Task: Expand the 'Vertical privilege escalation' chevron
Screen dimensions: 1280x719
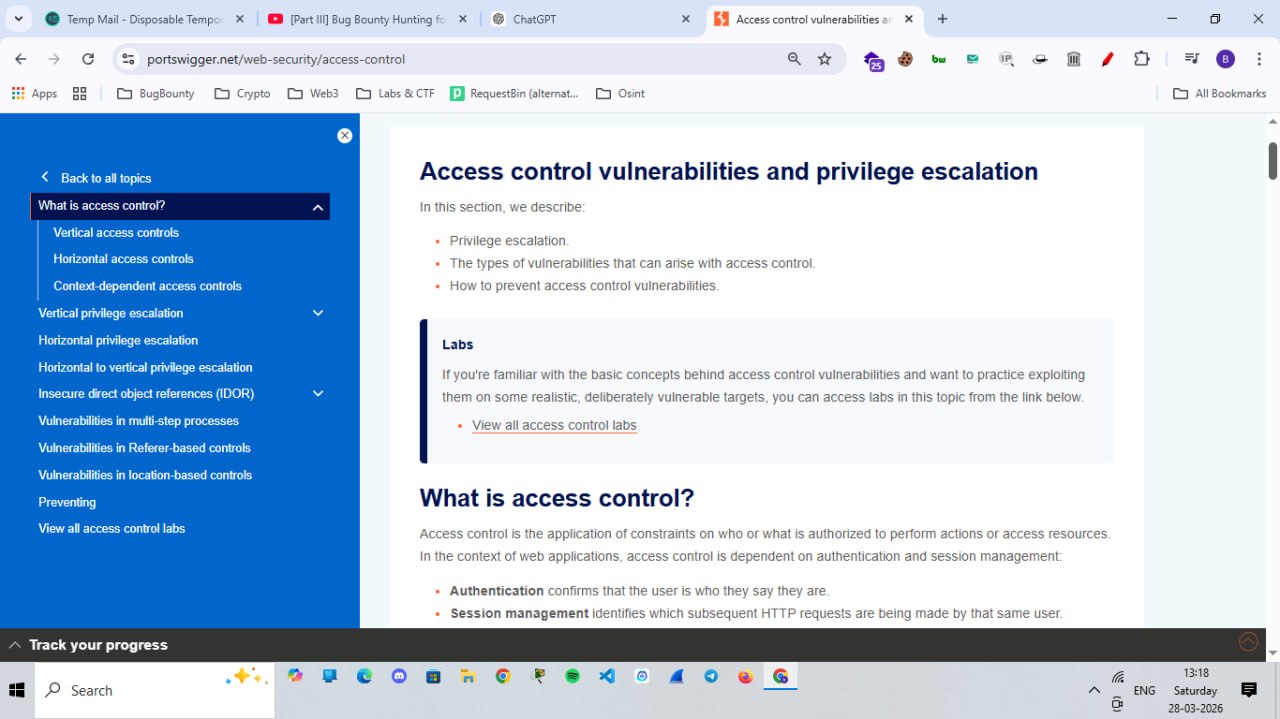Action: point(318,313)
